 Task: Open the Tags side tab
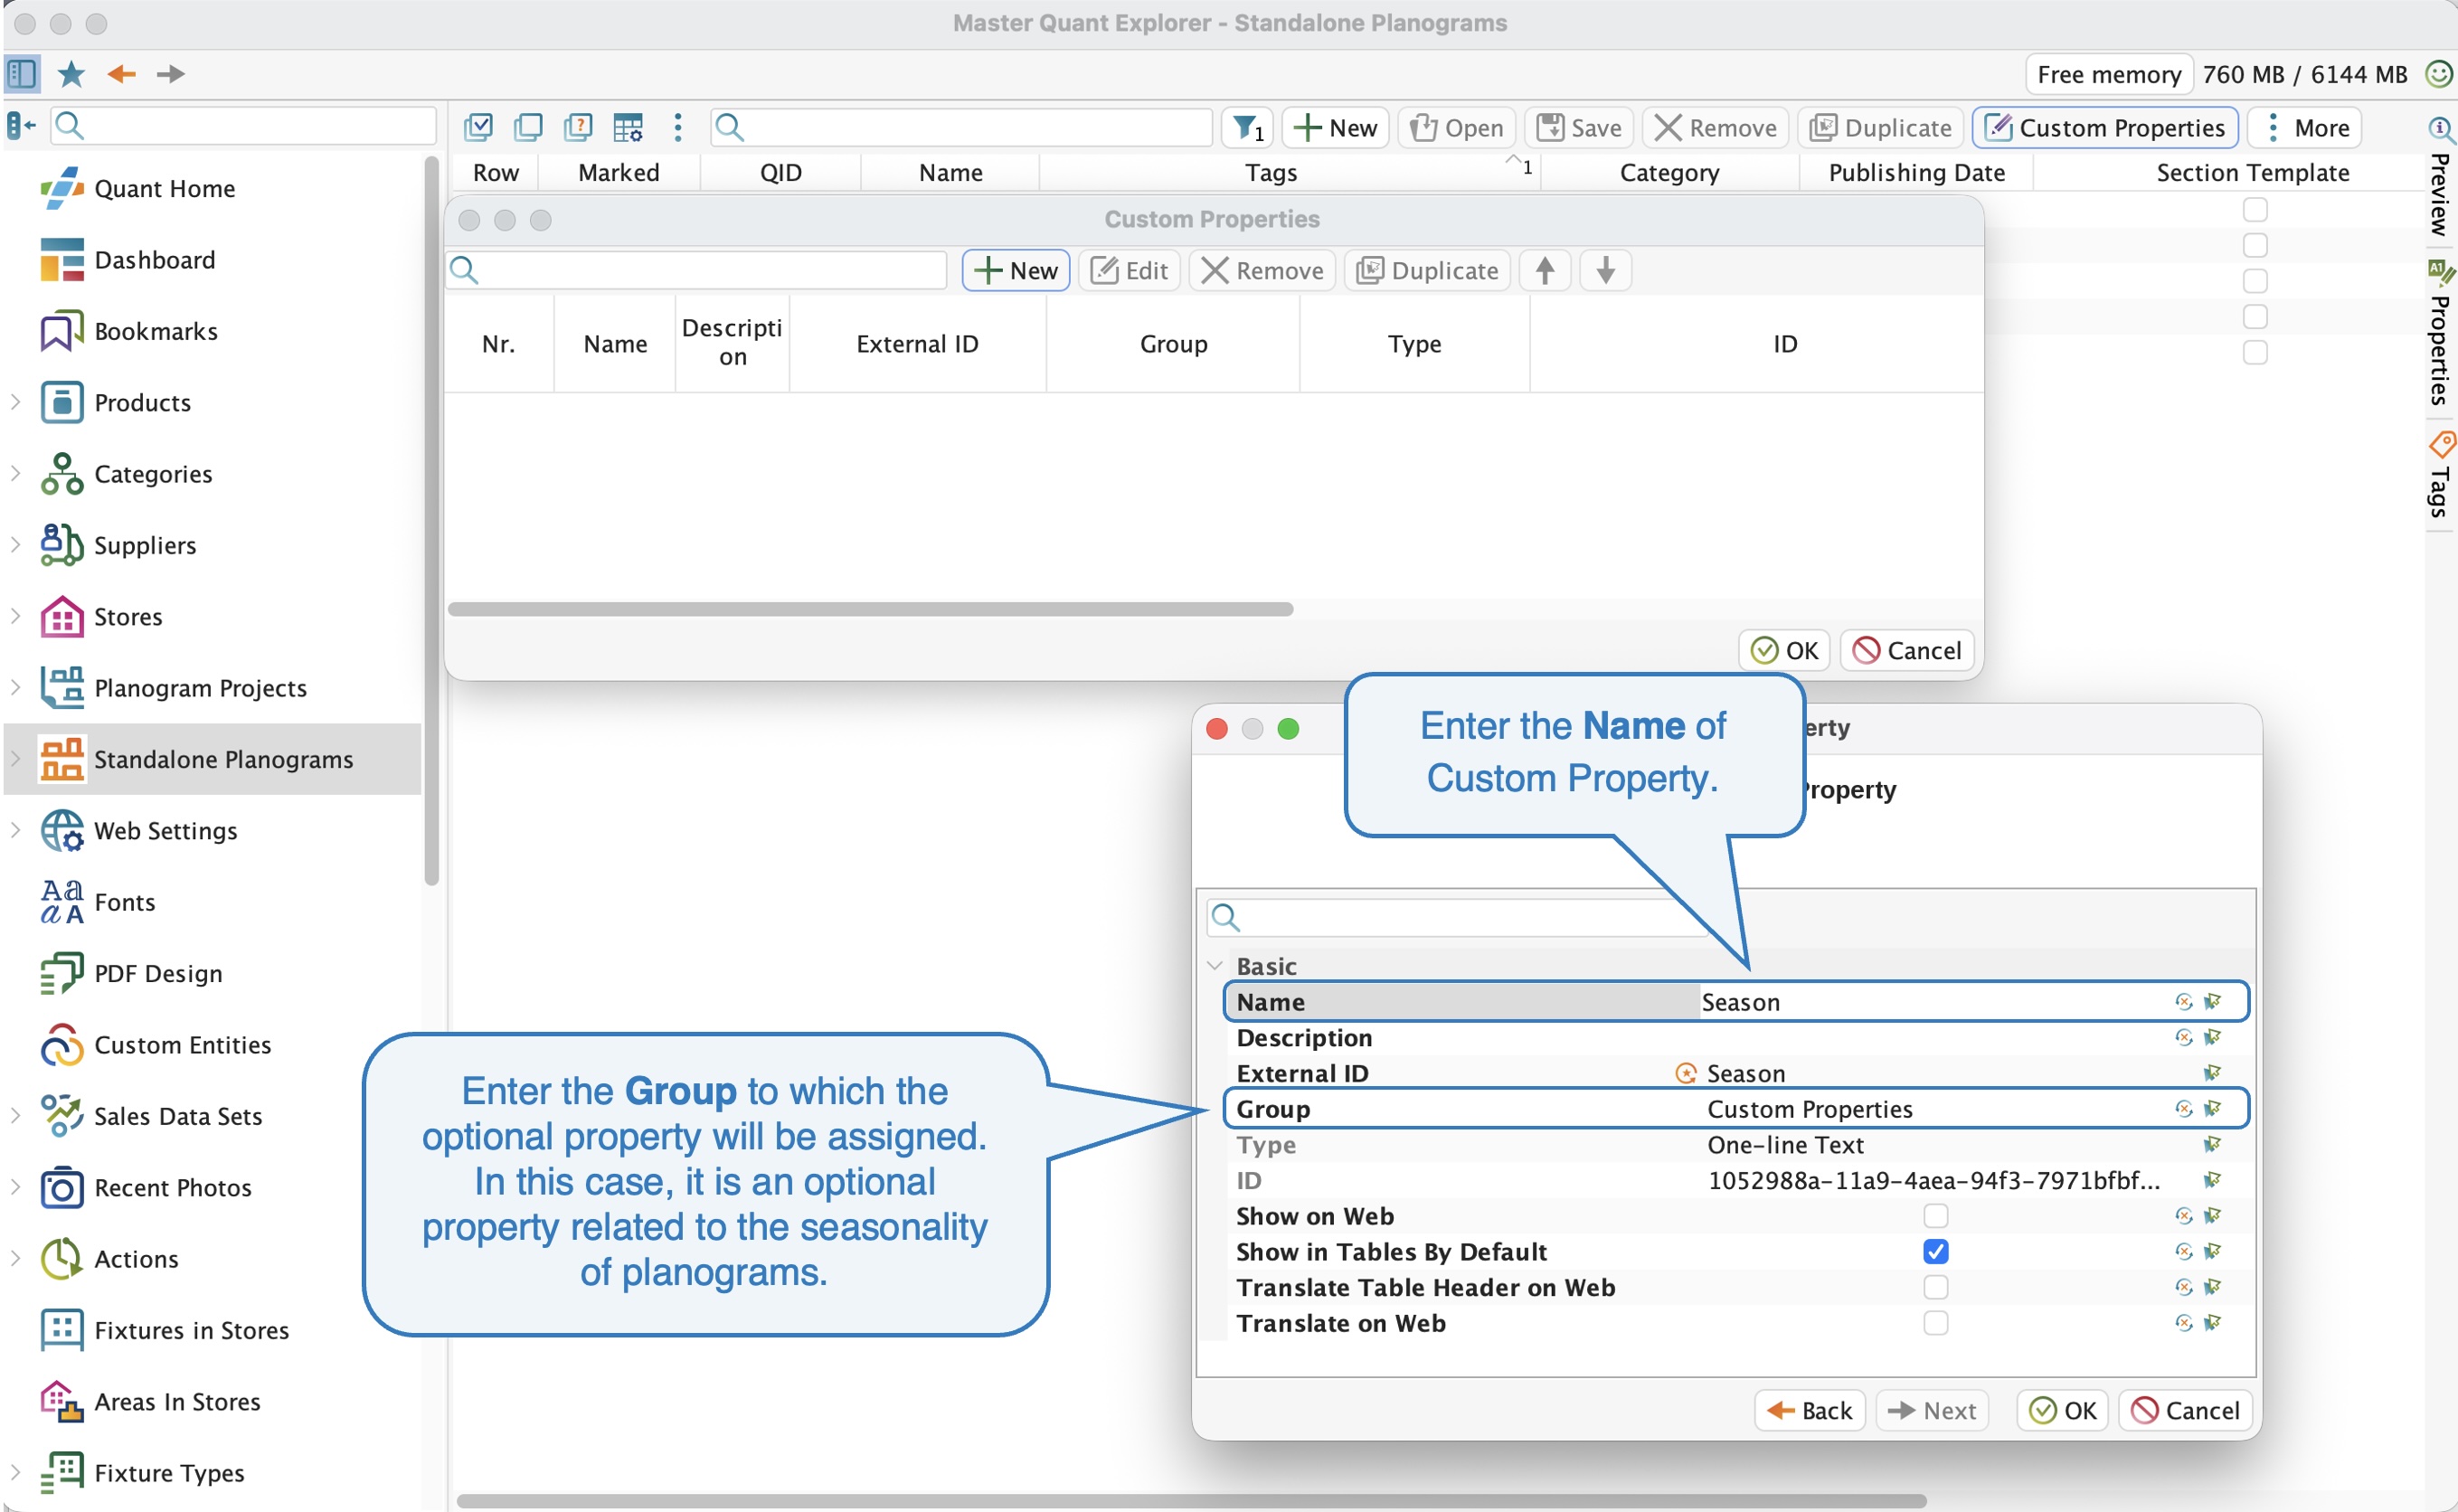tap(2440, 475)
